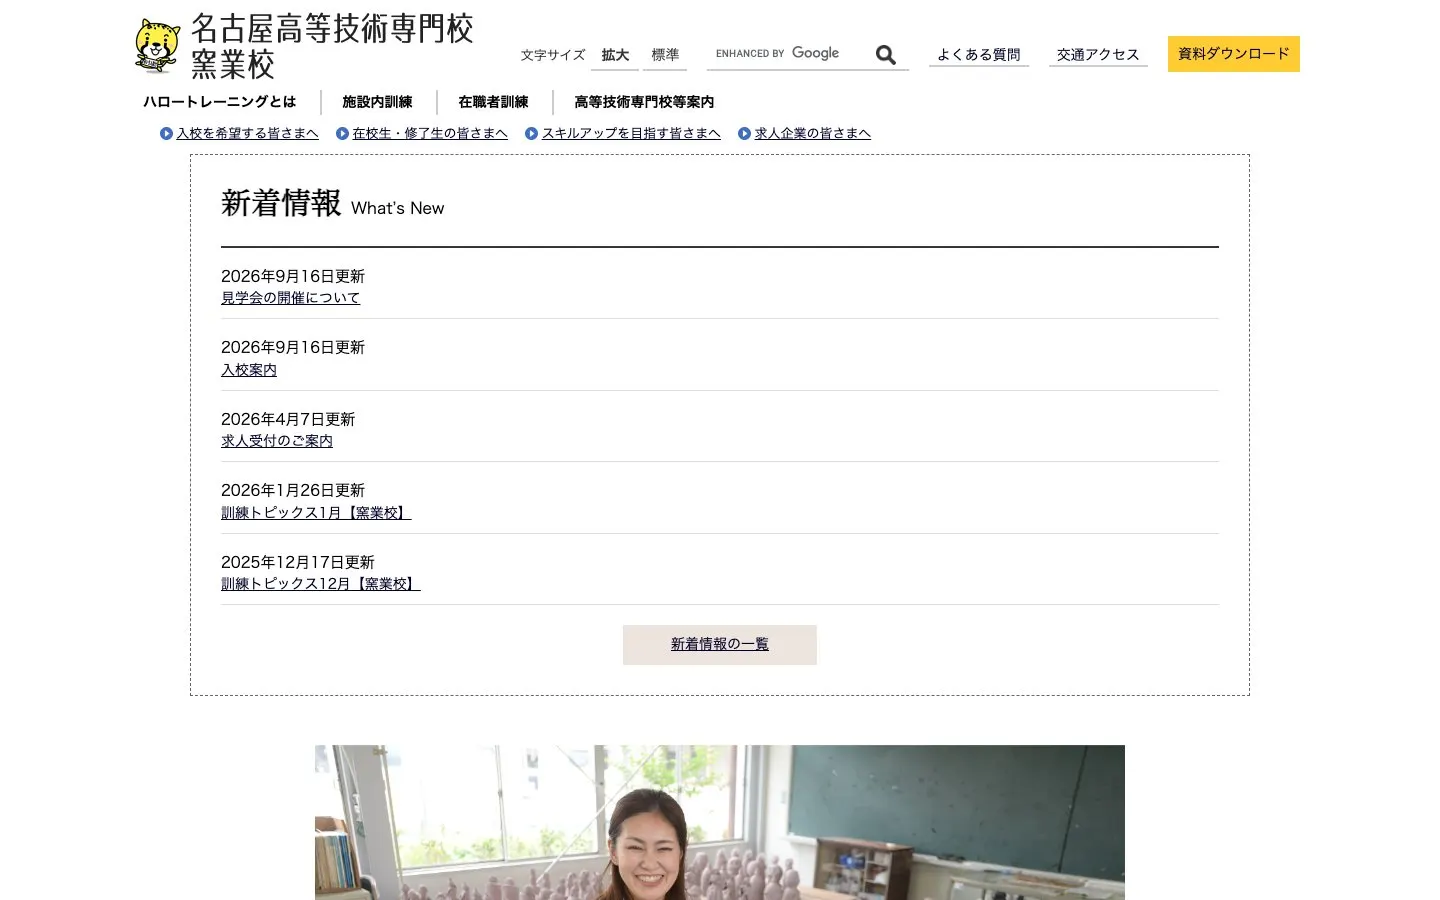Open 見学会の開催について news link
The width and height of the screenshot is (1440, 900).
tap(290, 298)
